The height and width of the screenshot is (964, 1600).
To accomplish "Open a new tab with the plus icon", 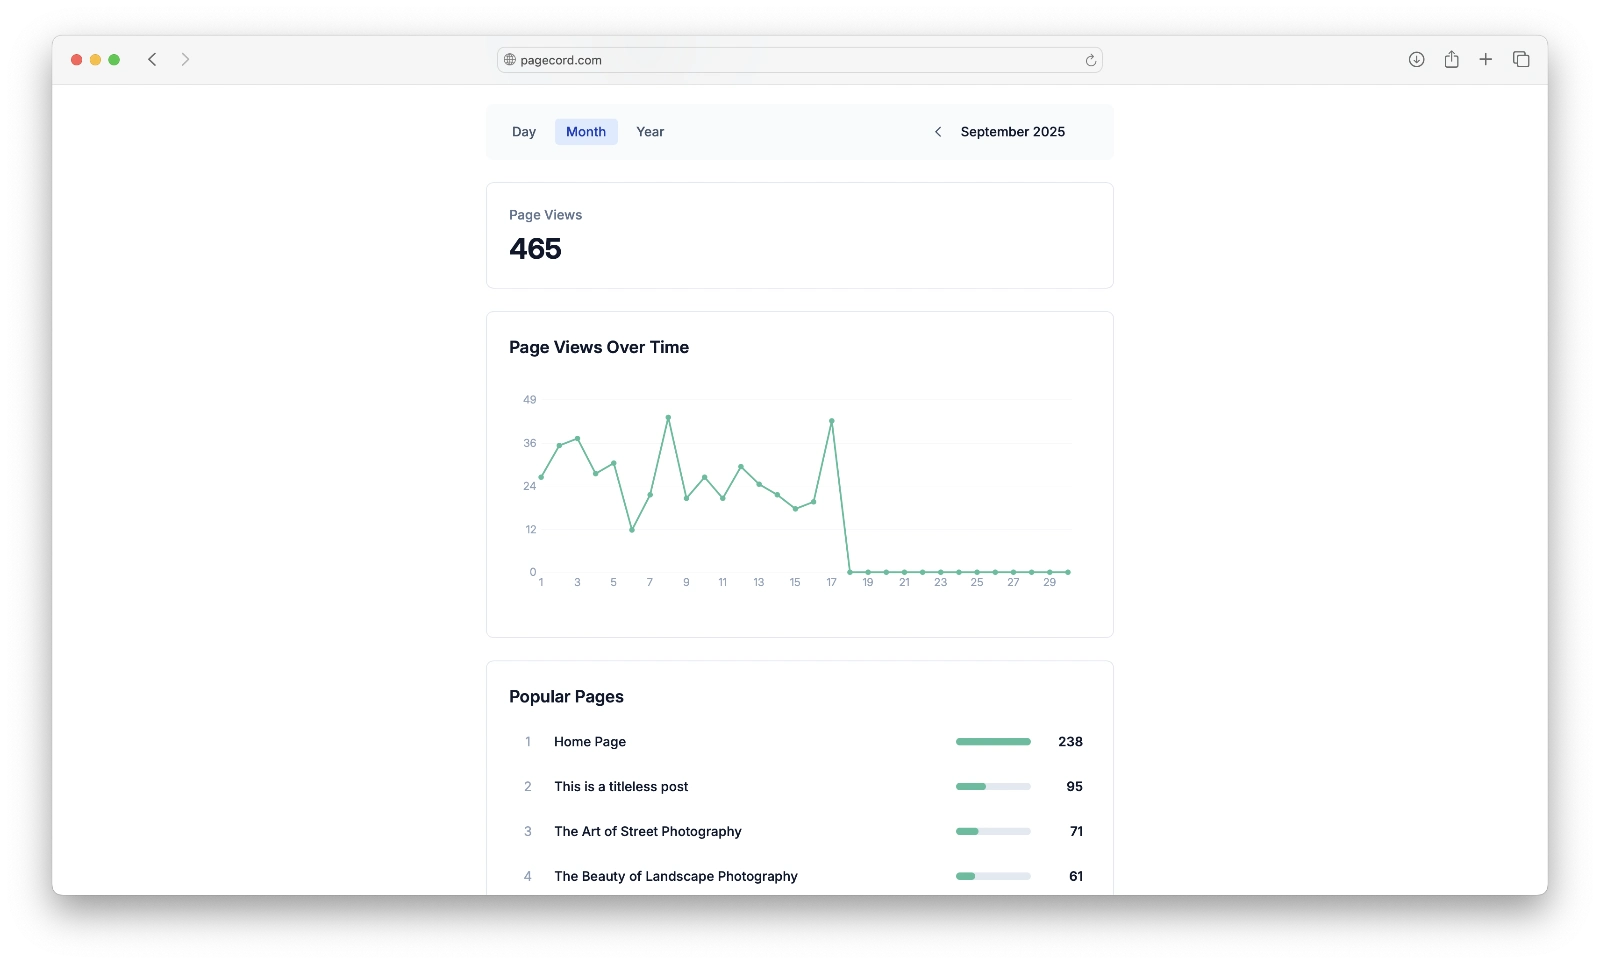I will tap(1486, 60).
